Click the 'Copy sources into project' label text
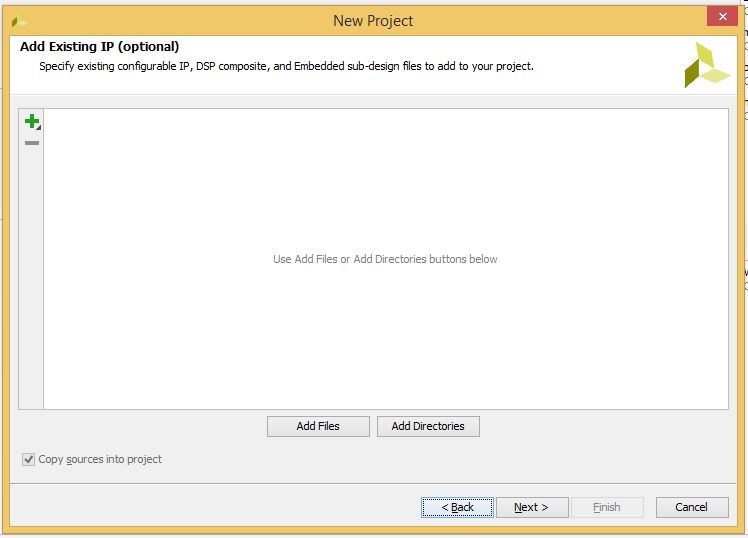This screenshot has height=538, width=748. point(100,460)
